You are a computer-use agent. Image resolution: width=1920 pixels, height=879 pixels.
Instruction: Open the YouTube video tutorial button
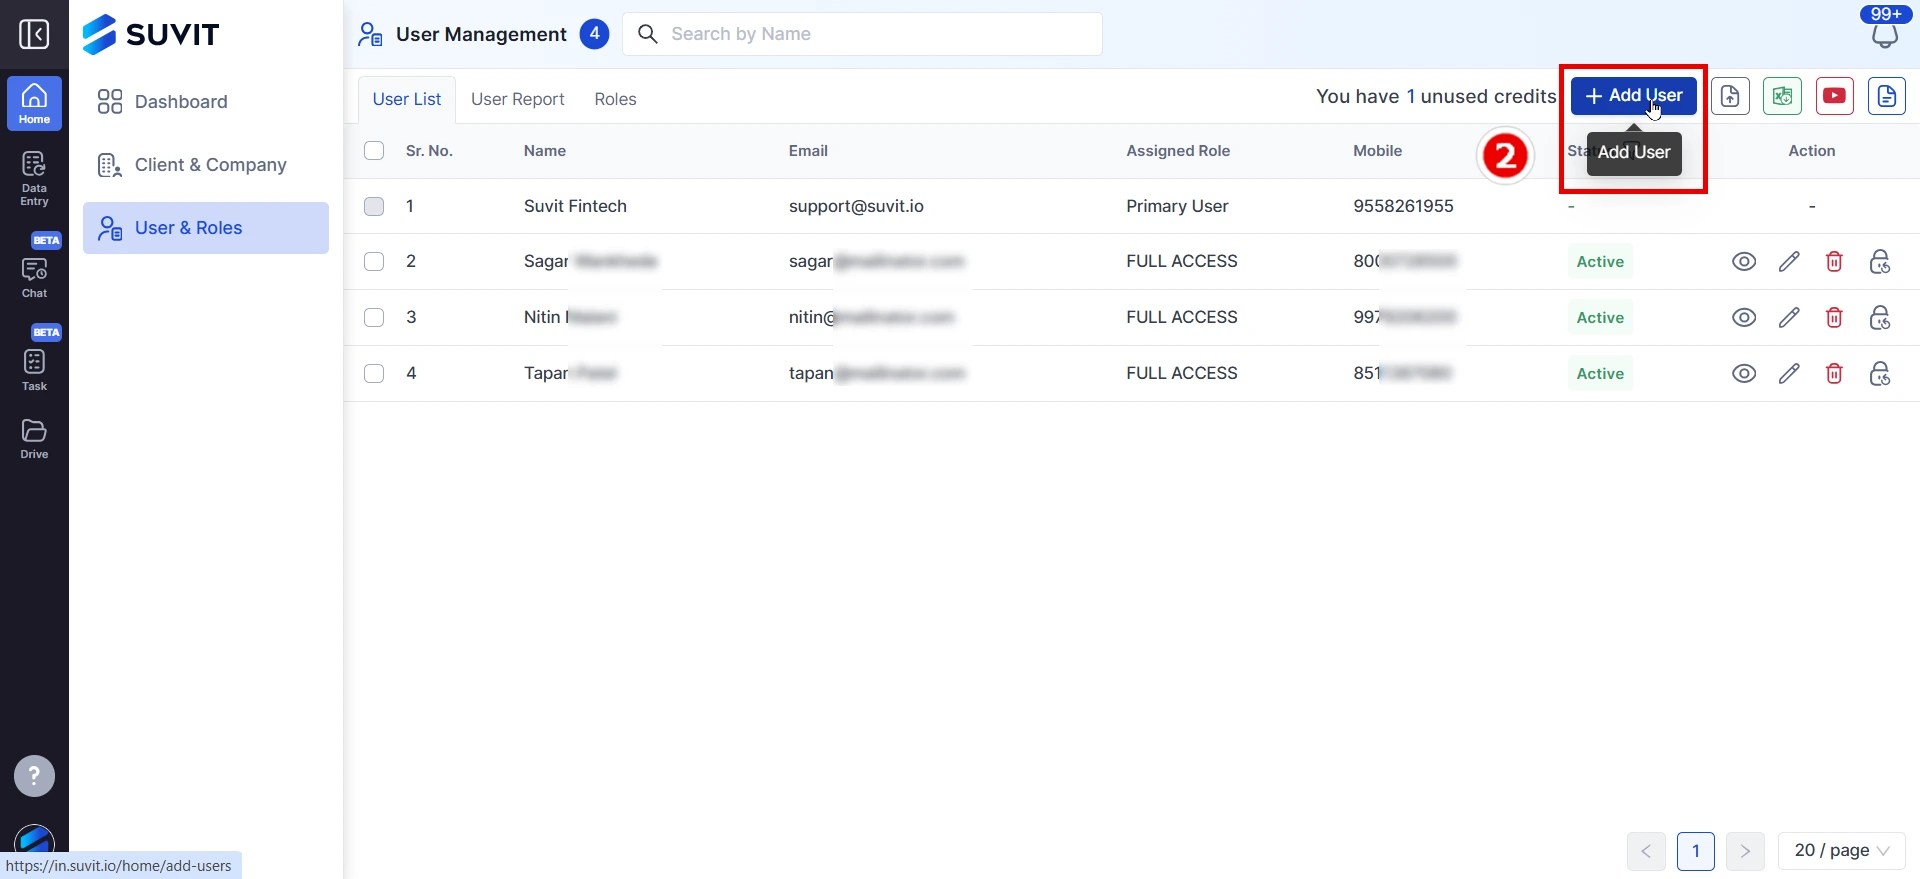coord(1835,96)
